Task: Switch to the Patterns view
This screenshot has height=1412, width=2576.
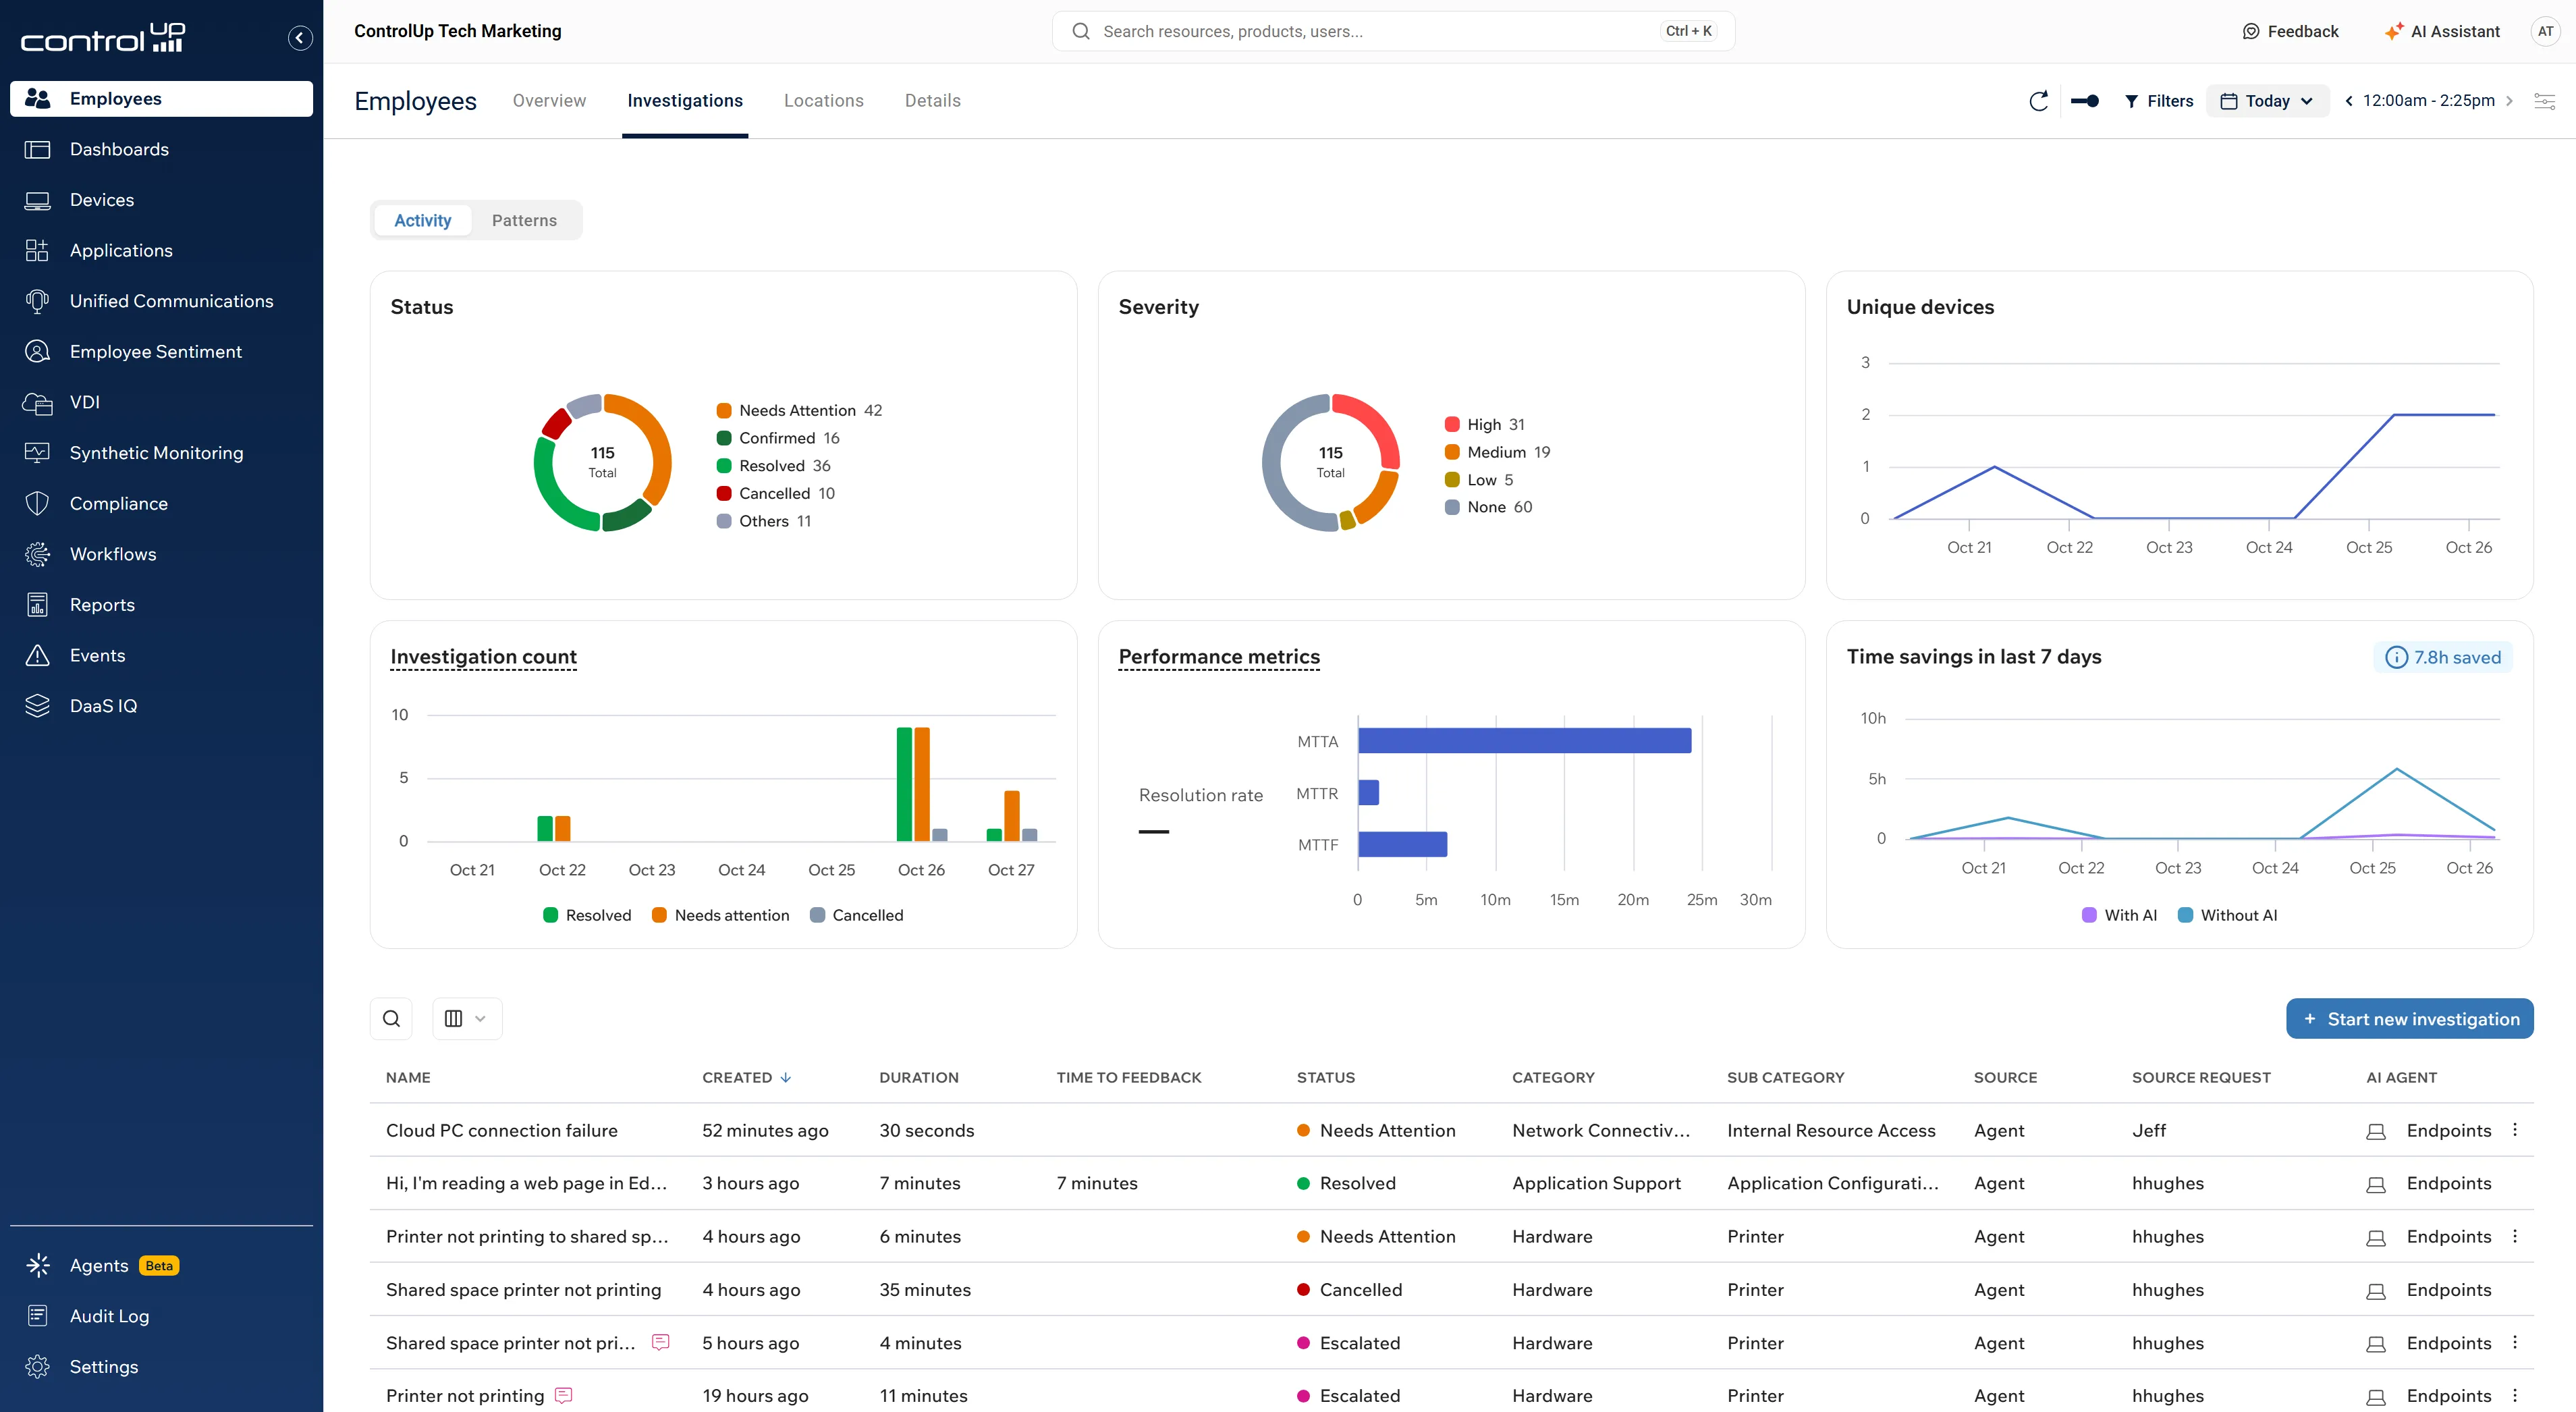Action: point(524,220)
